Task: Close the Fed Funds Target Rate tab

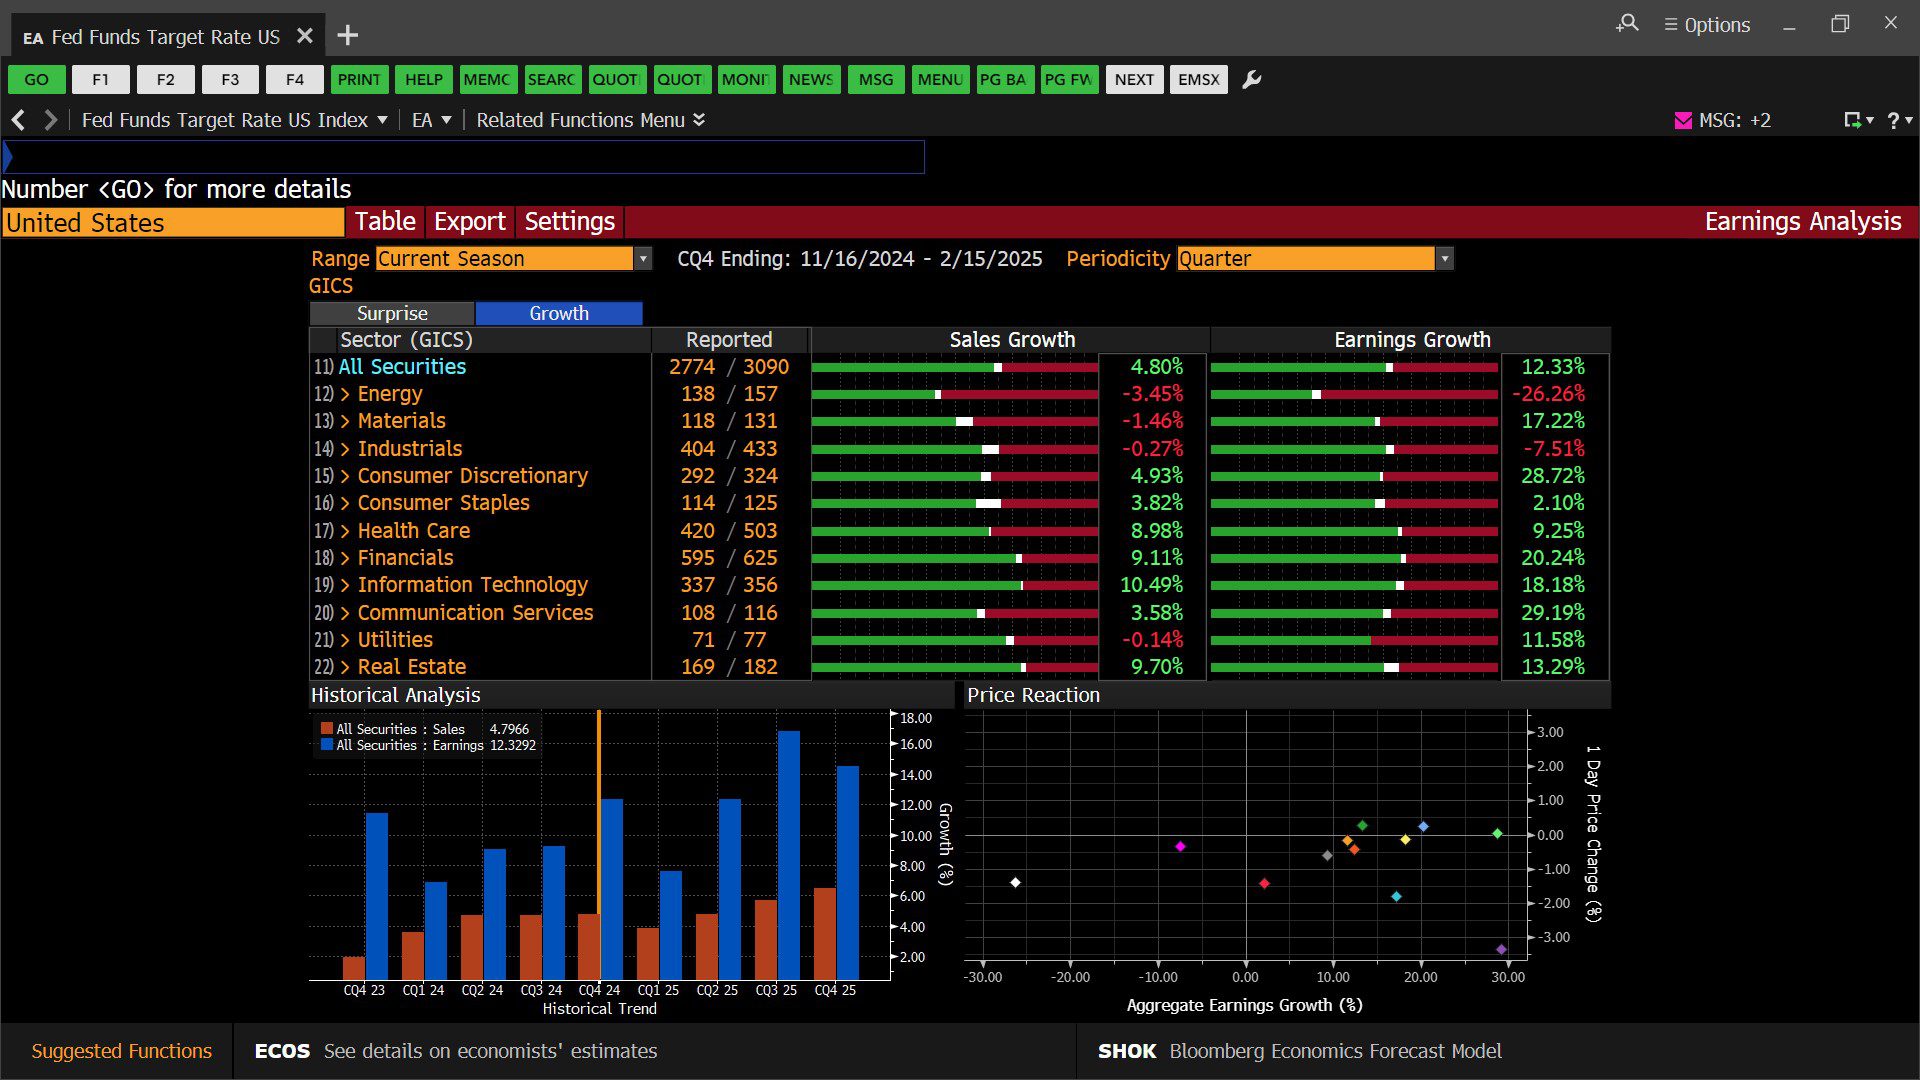Action: tap(305, 36)
